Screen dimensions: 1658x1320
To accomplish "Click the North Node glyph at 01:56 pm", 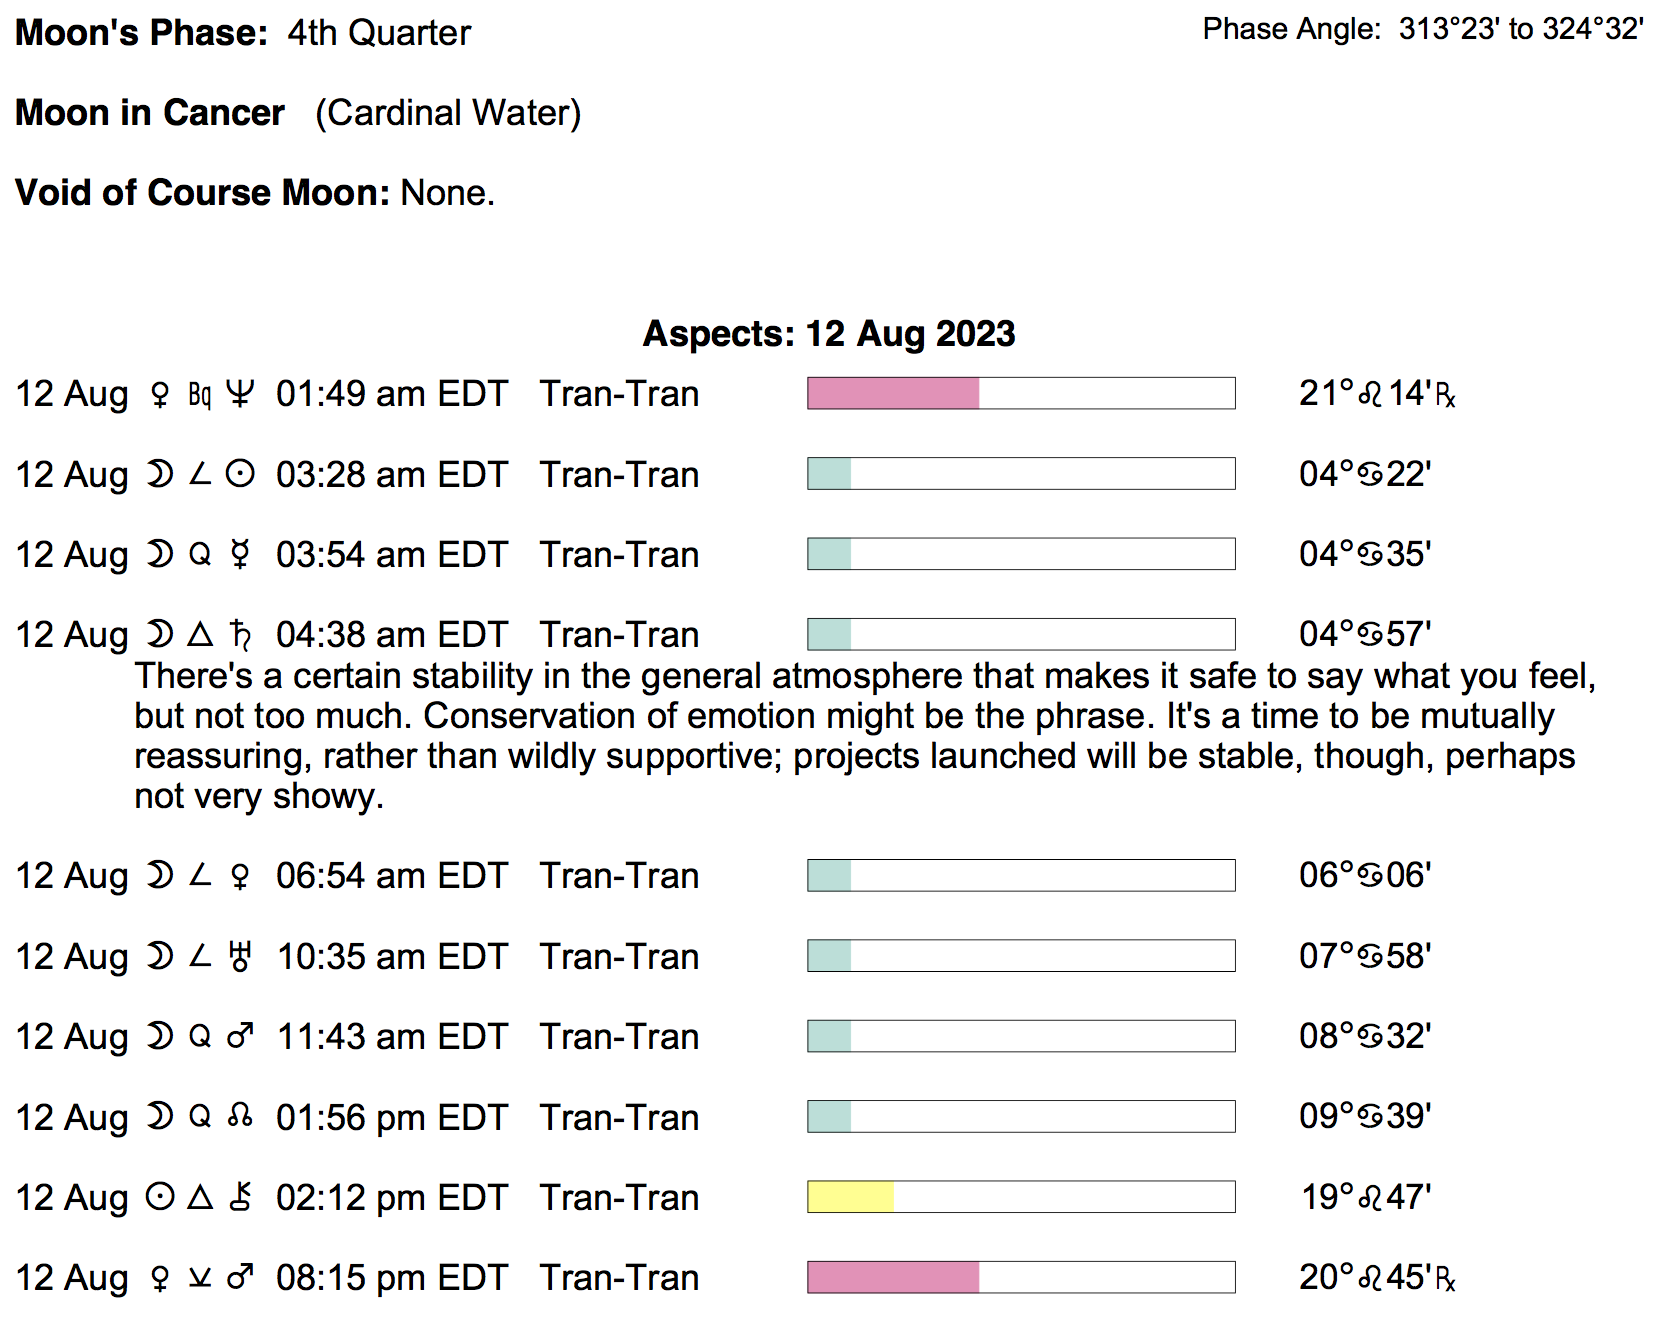I will (x=240, y=1117).
